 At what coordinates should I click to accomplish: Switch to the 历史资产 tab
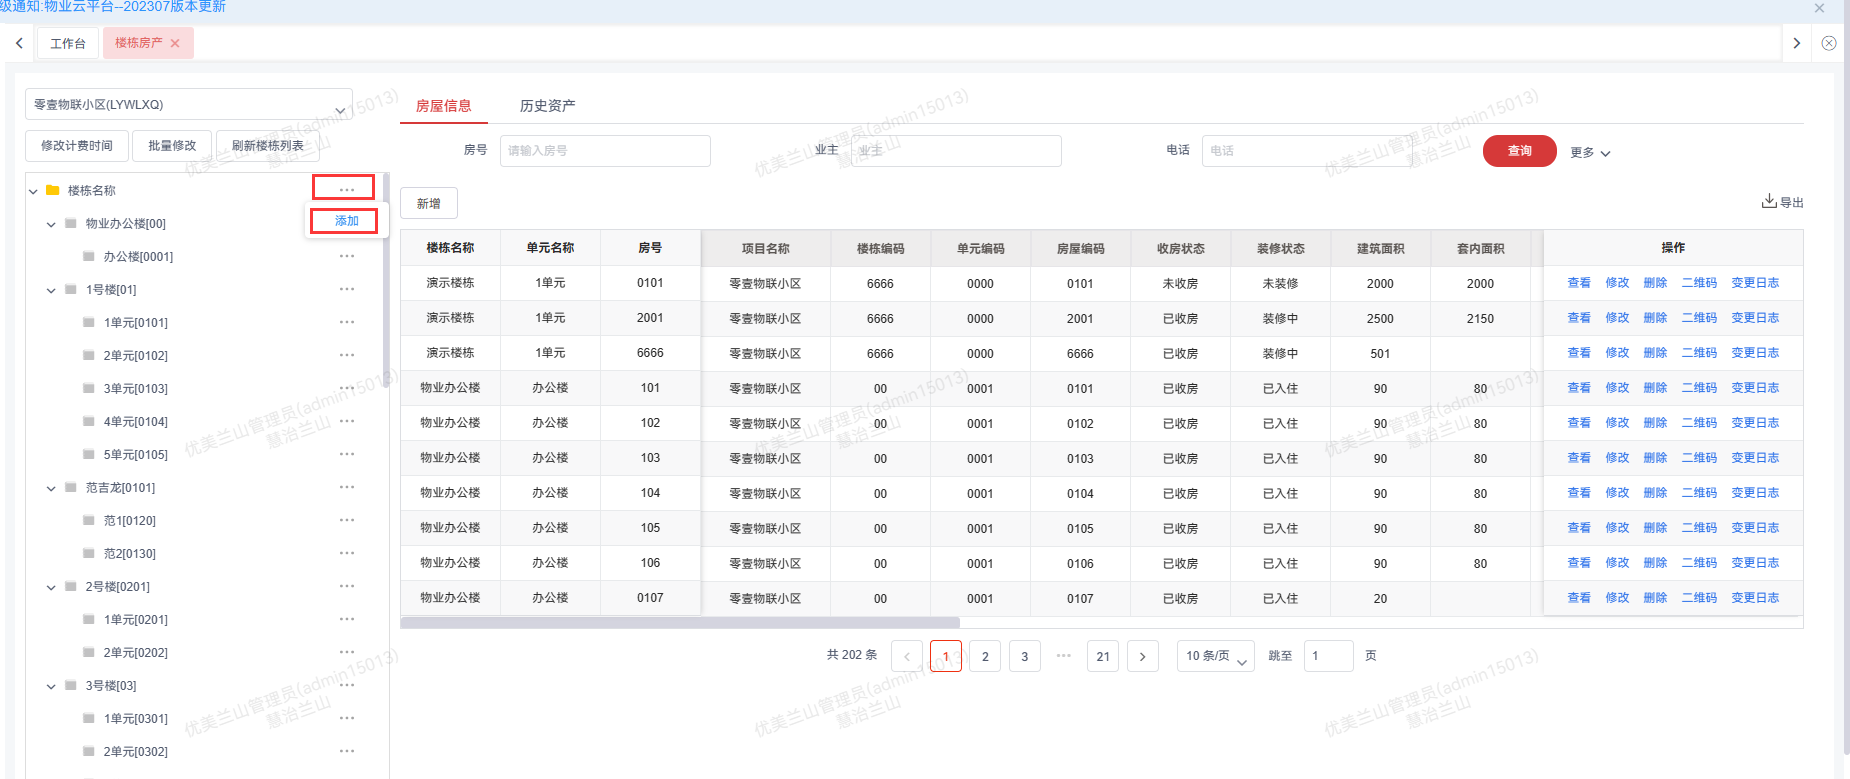(x=547, y=105)
